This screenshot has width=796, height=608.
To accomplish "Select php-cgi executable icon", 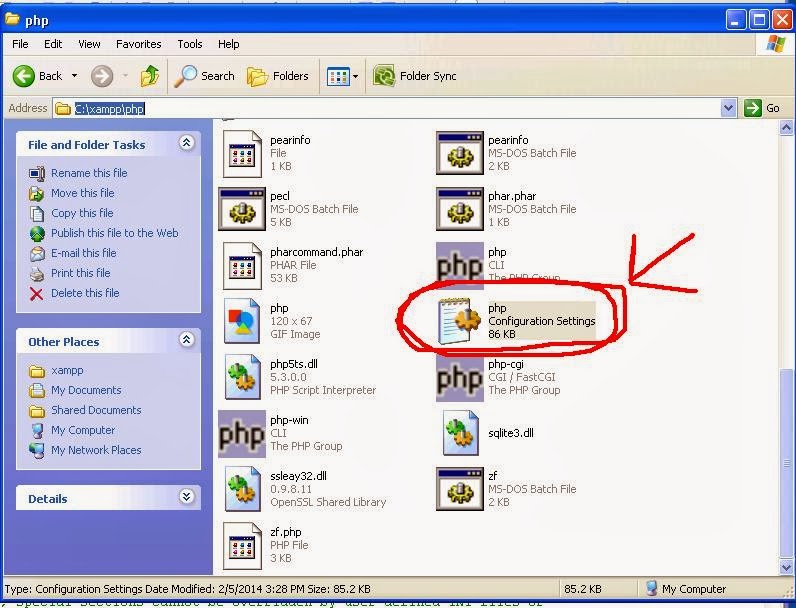I will point(460,378).
